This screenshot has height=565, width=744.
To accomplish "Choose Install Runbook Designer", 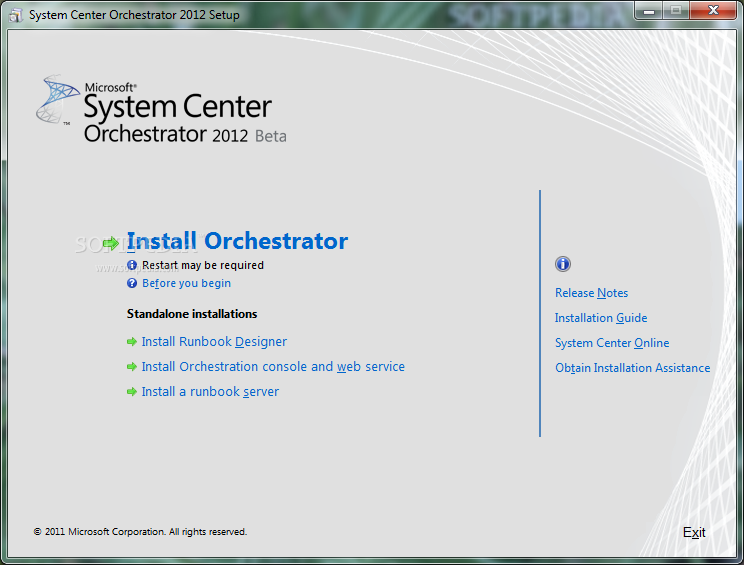I will 214,342.
